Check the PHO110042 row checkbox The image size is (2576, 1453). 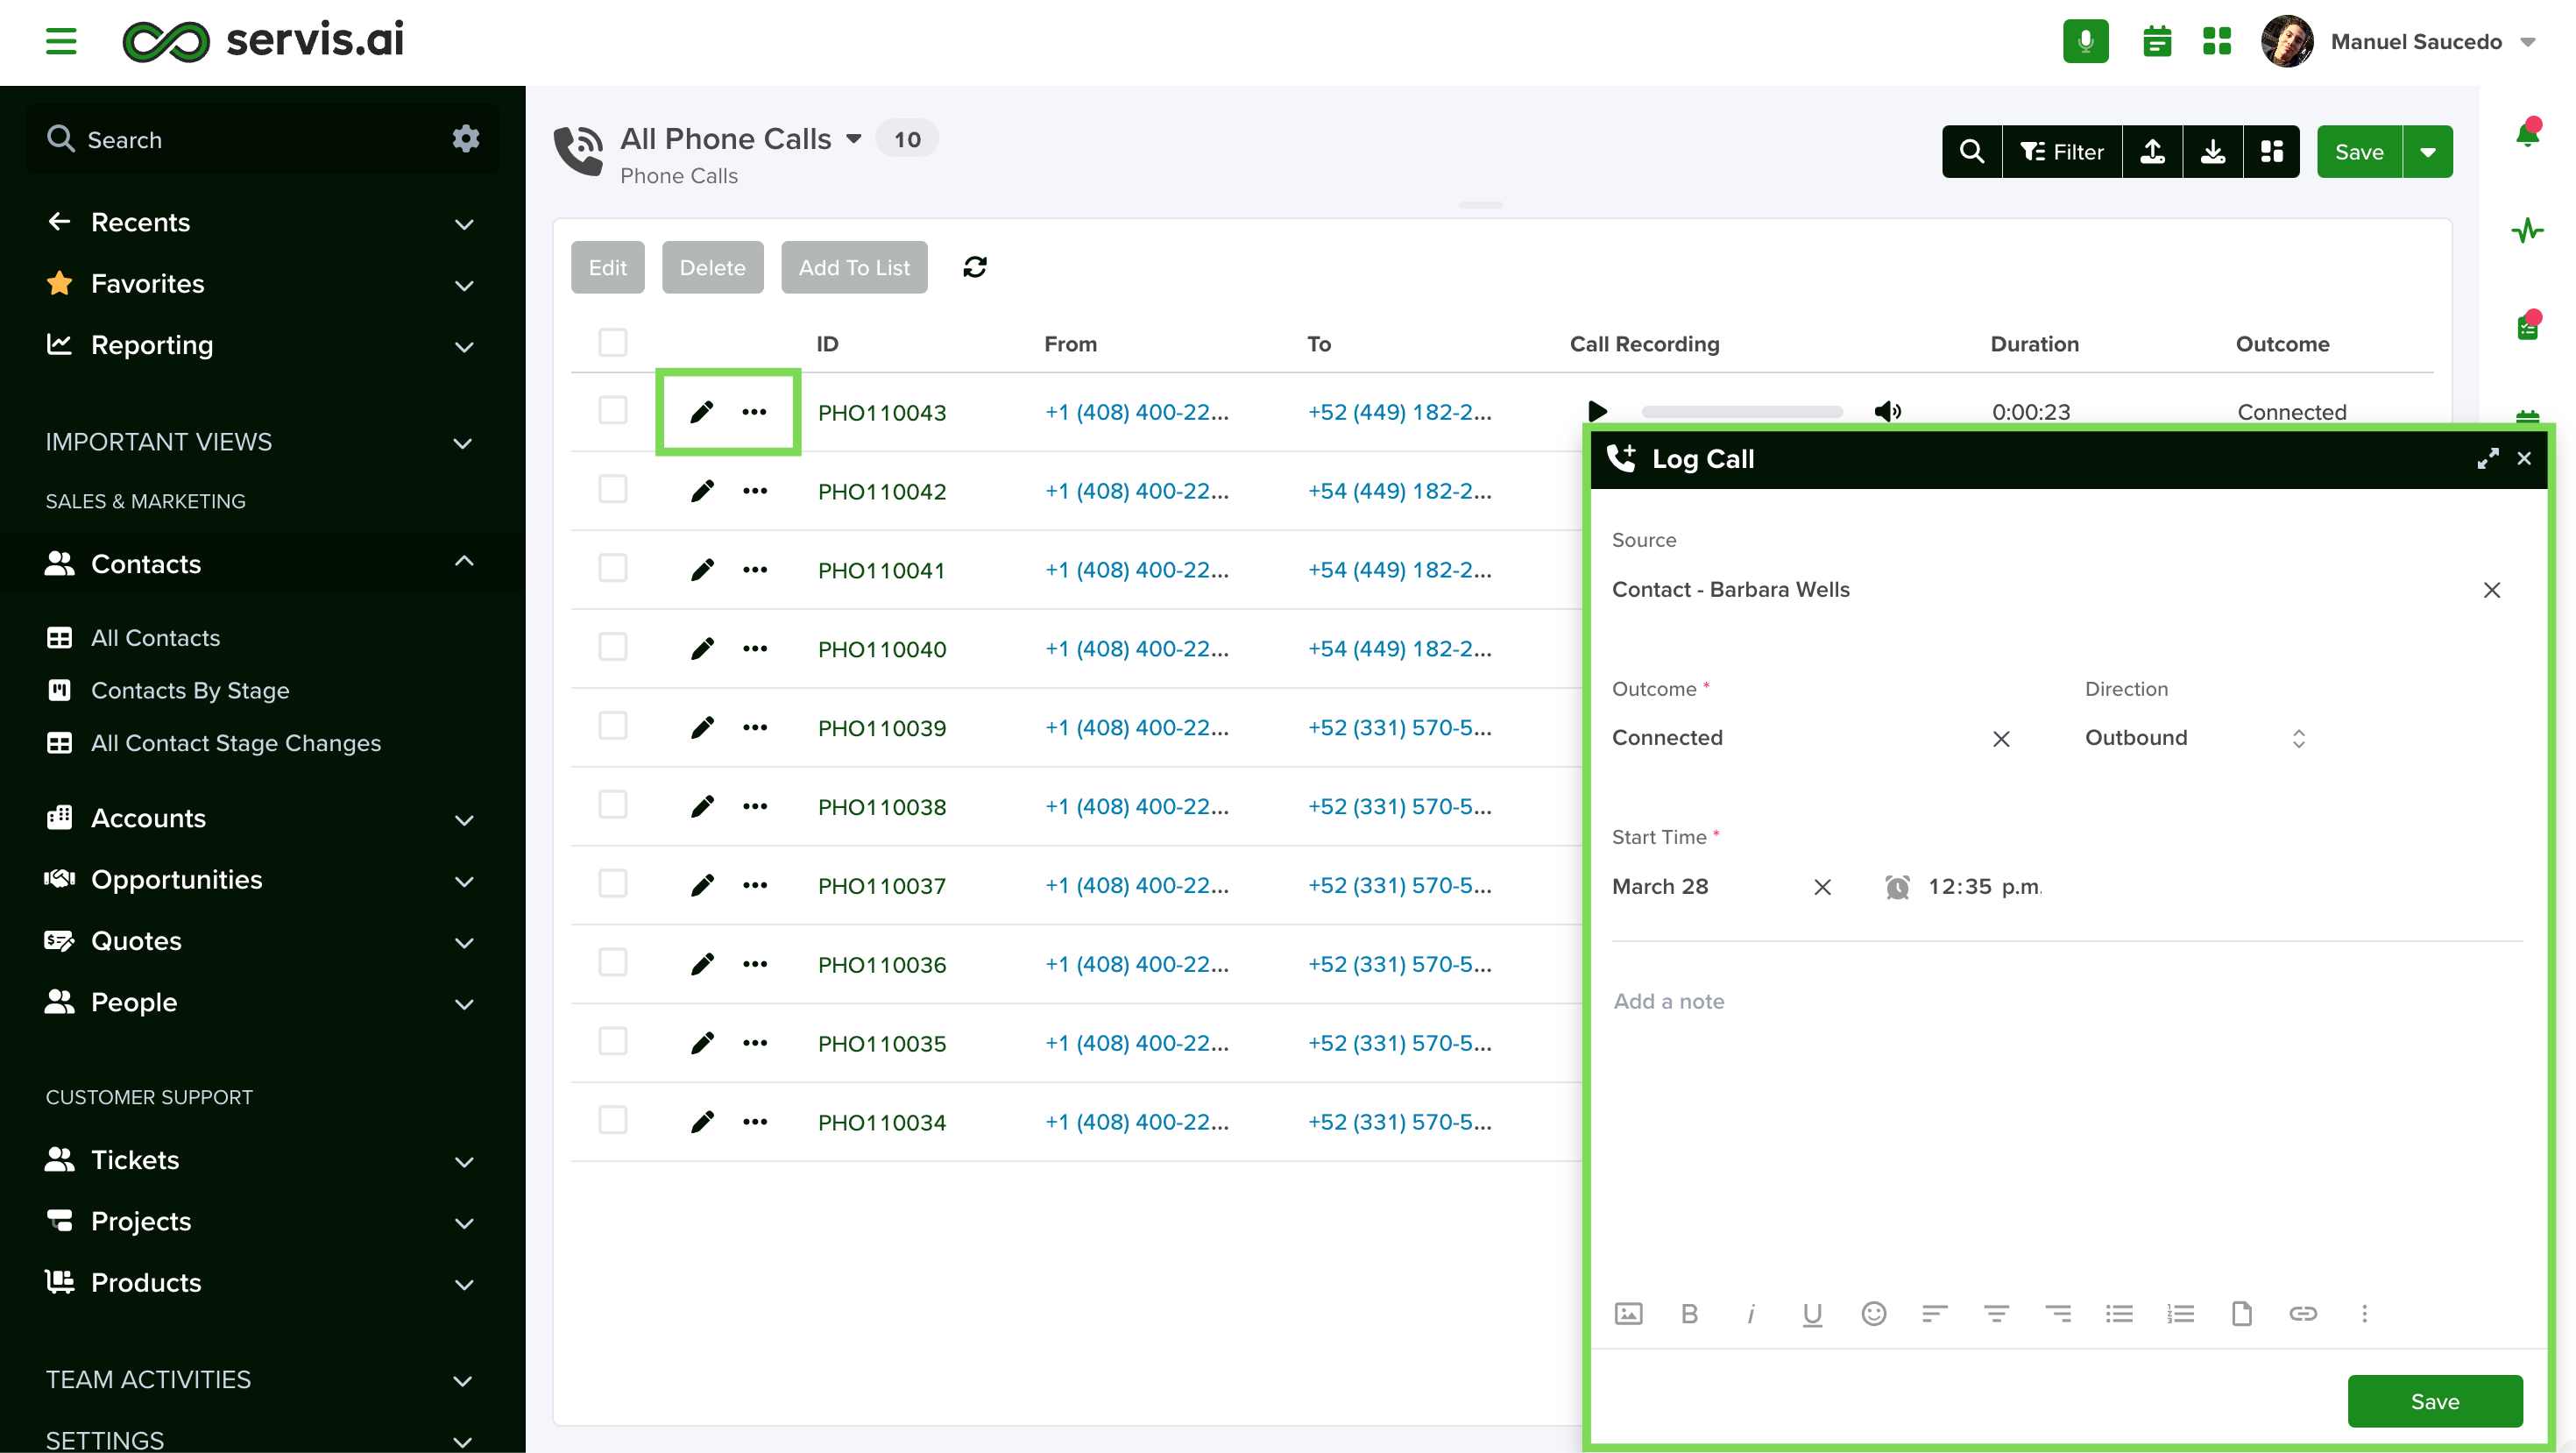[613, 490]
